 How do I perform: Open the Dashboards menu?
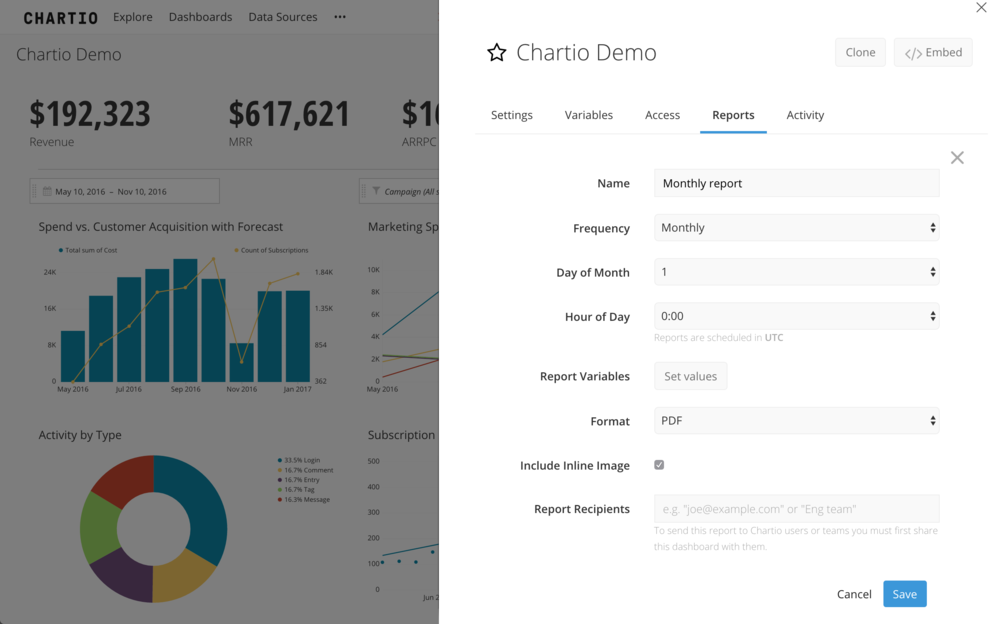200,17
